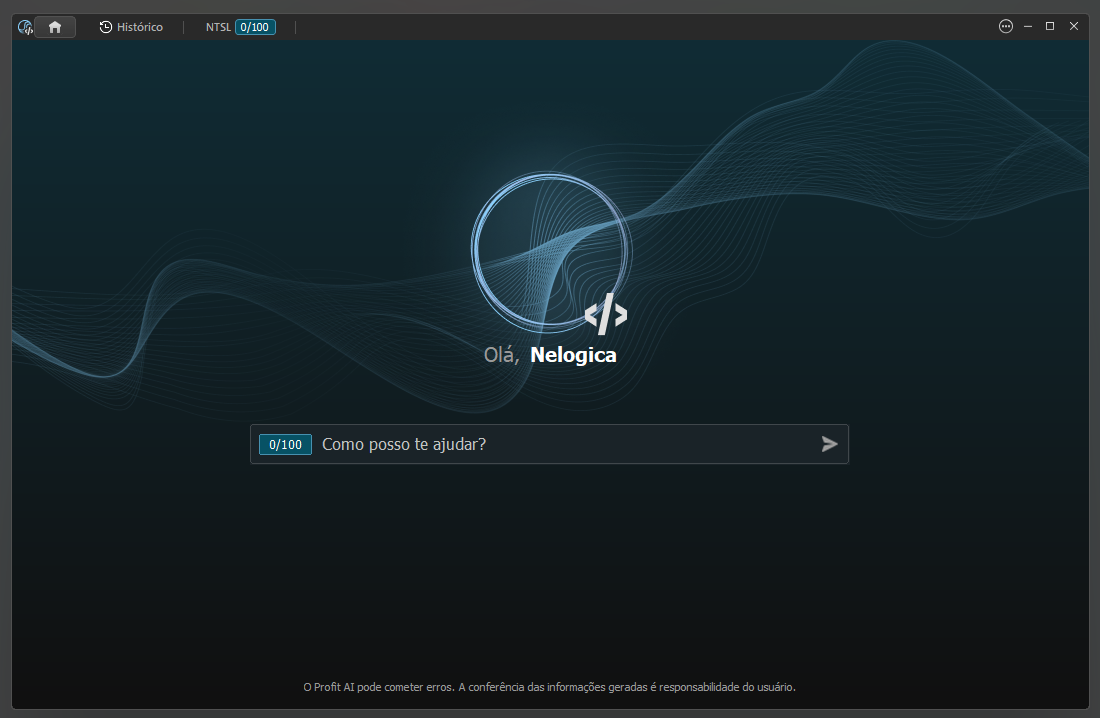The image size is (1100, 718).
Task: Click the 'Nelogica' greeting name
Action: pos(573,355)
